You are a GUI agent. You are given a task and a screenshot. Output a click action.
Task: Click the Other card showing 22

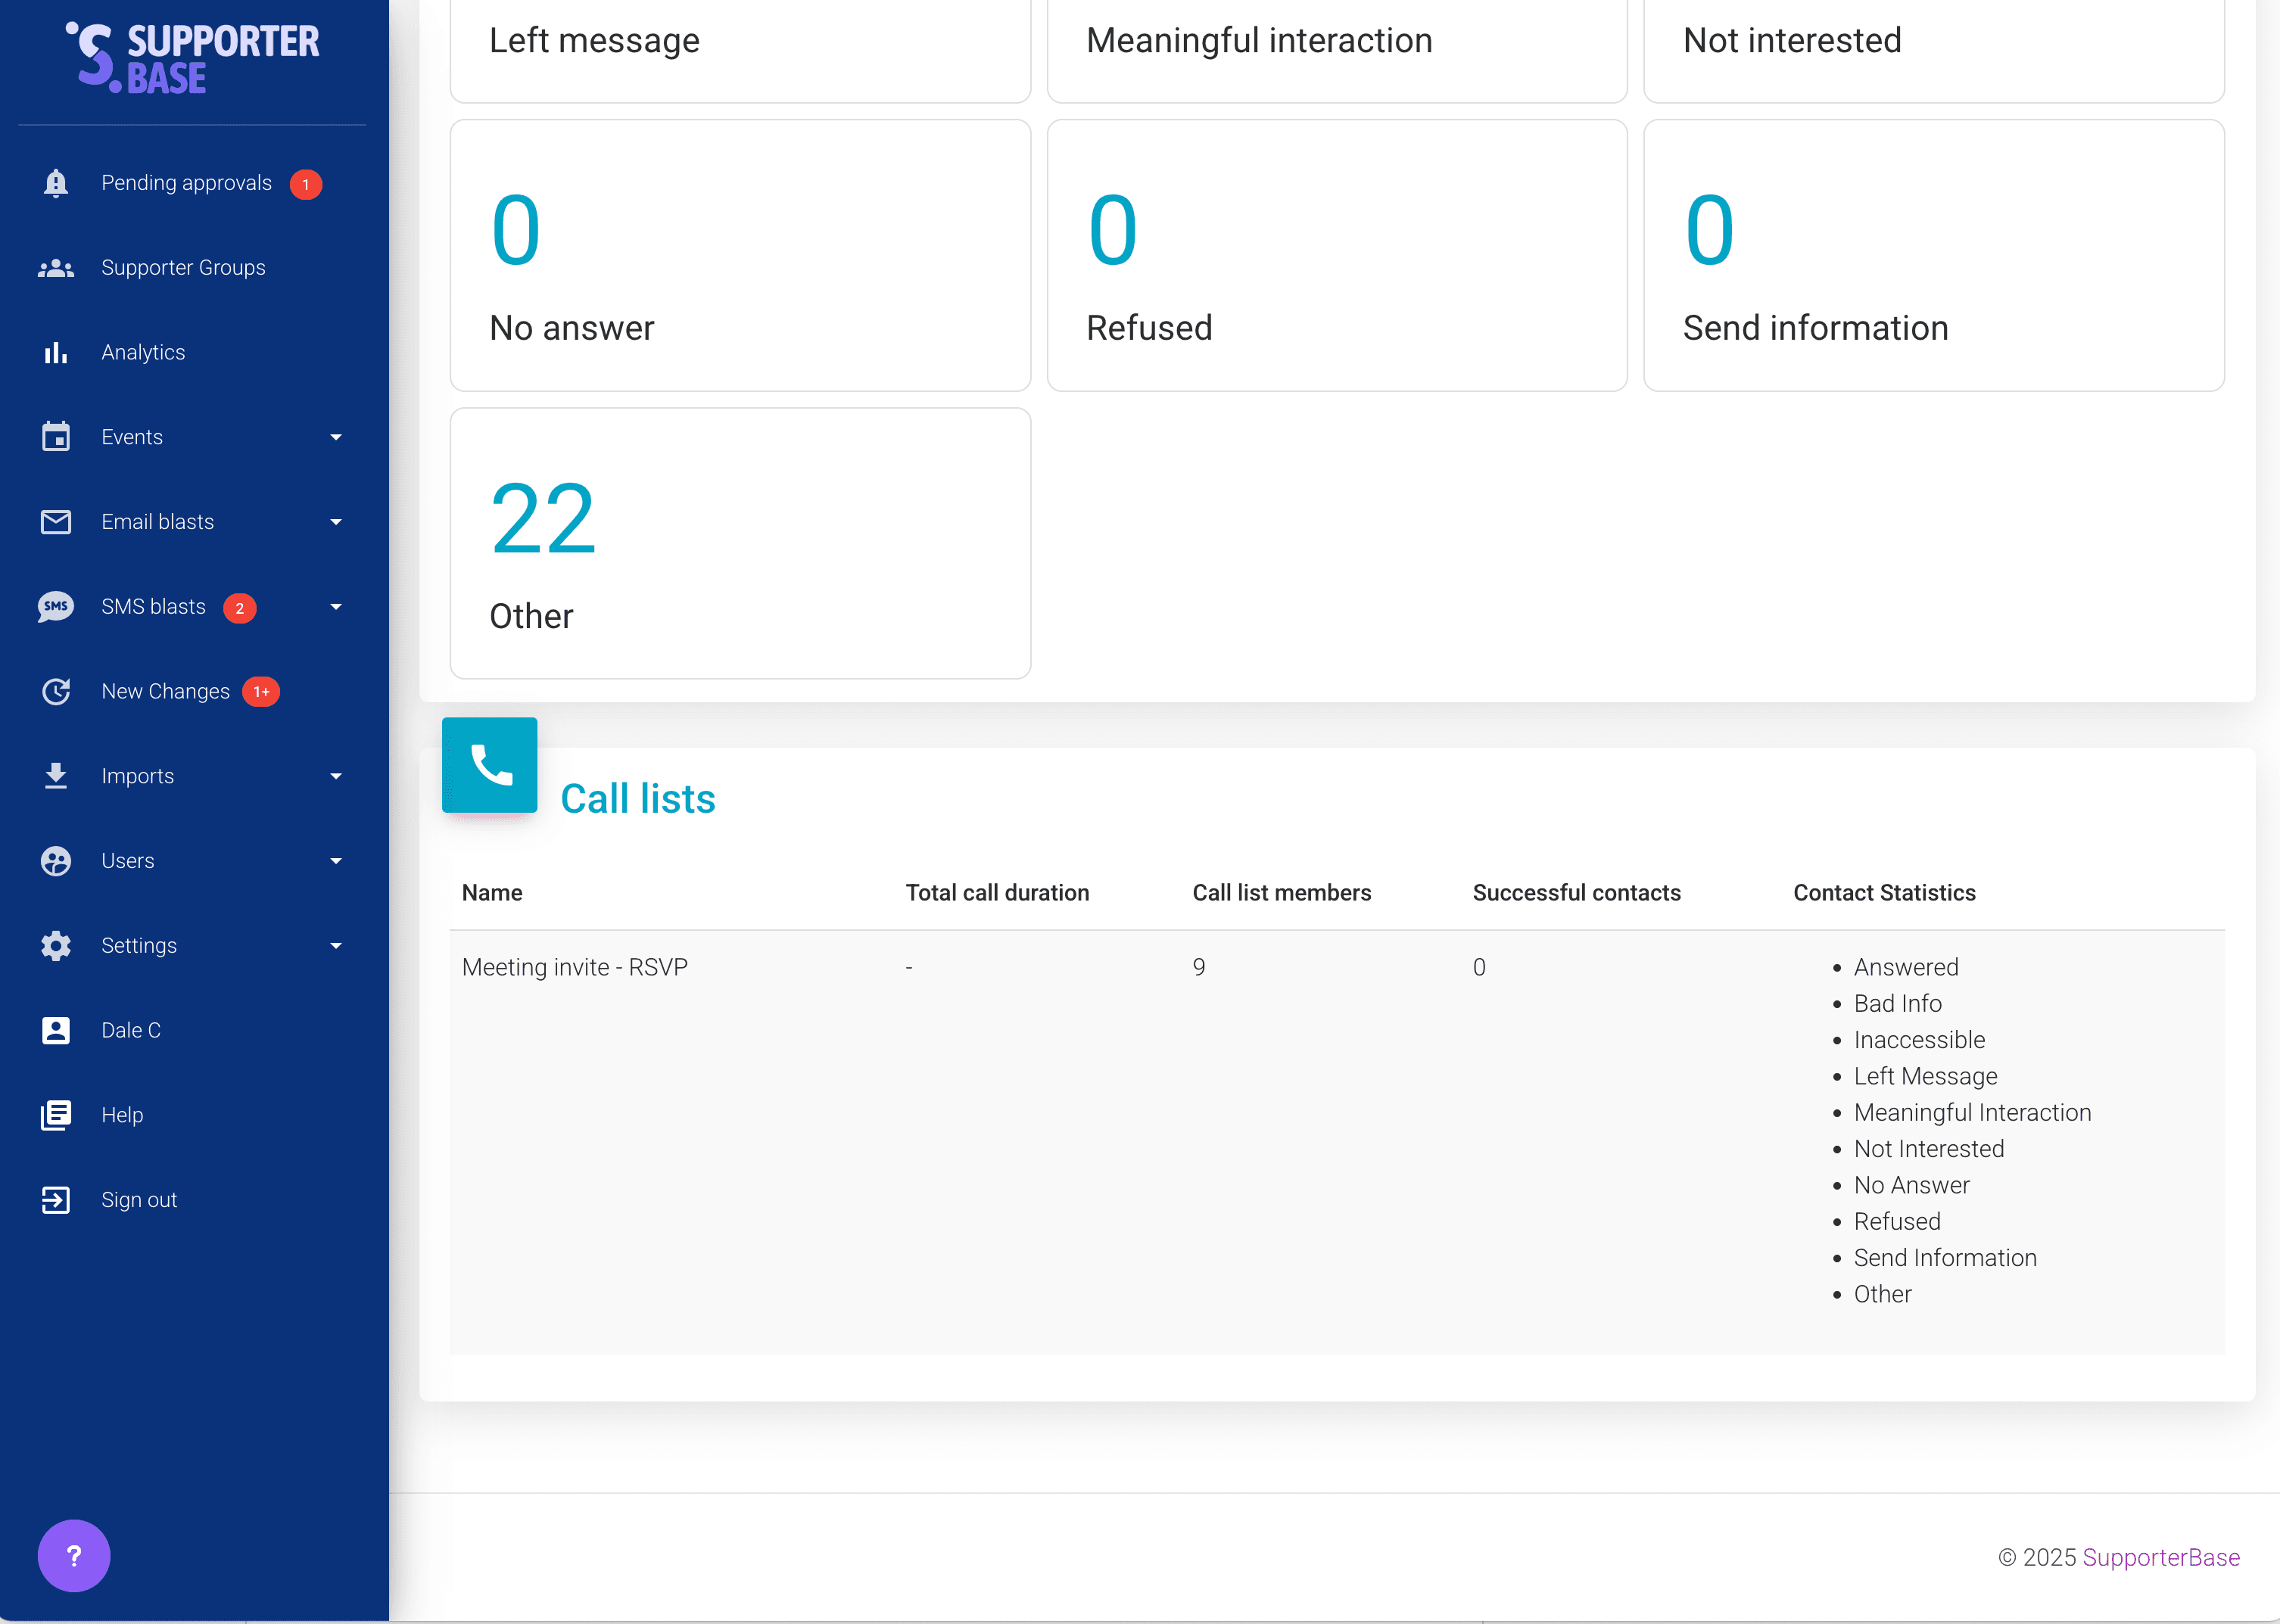pyautogui.click(x=740, y=543)
